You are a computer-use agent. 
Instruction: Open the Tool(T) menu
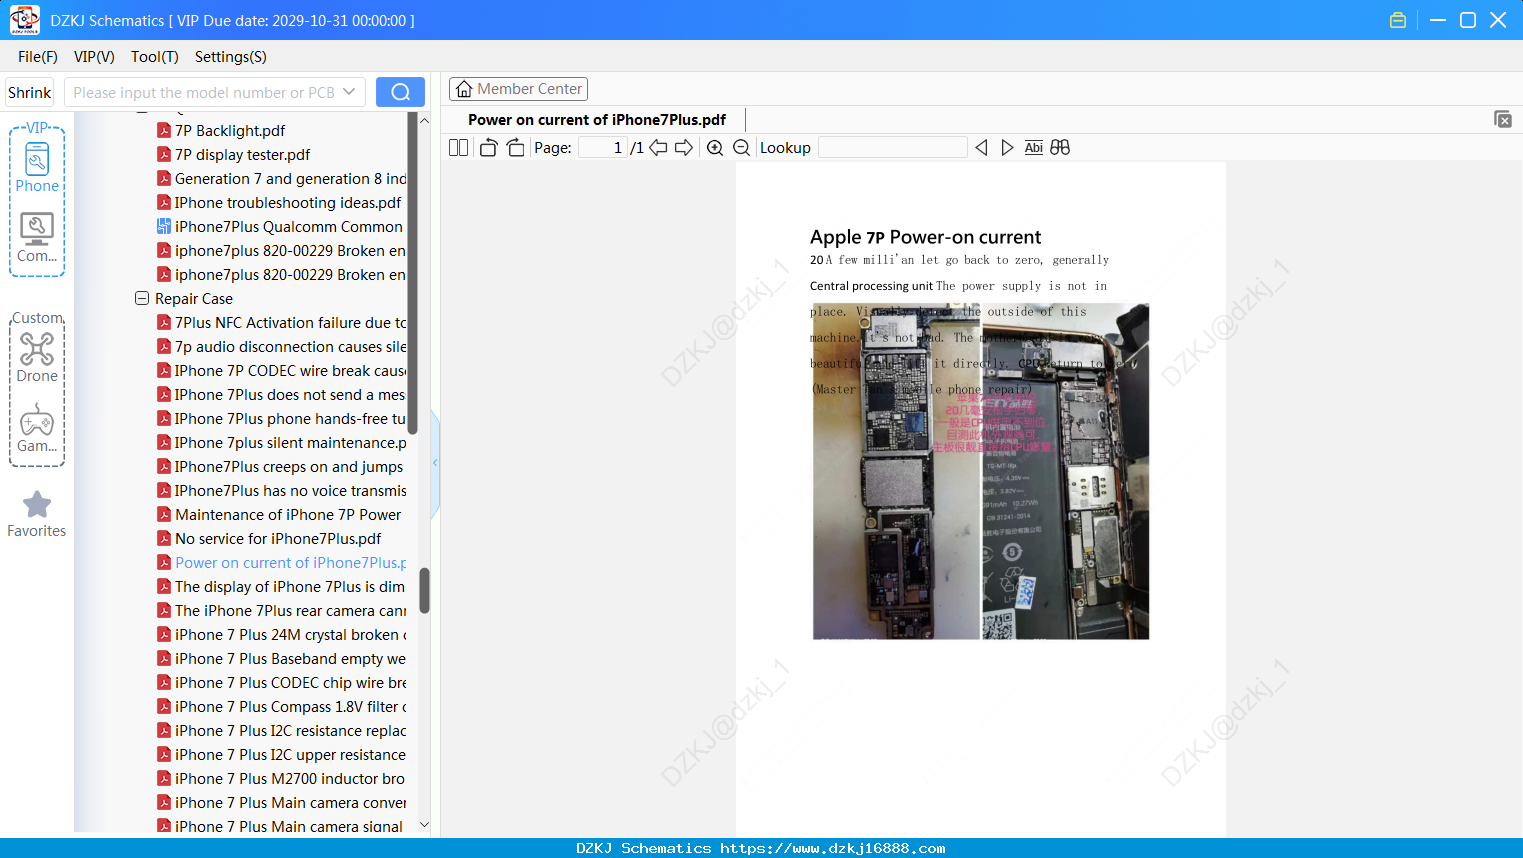coord(155,57)
